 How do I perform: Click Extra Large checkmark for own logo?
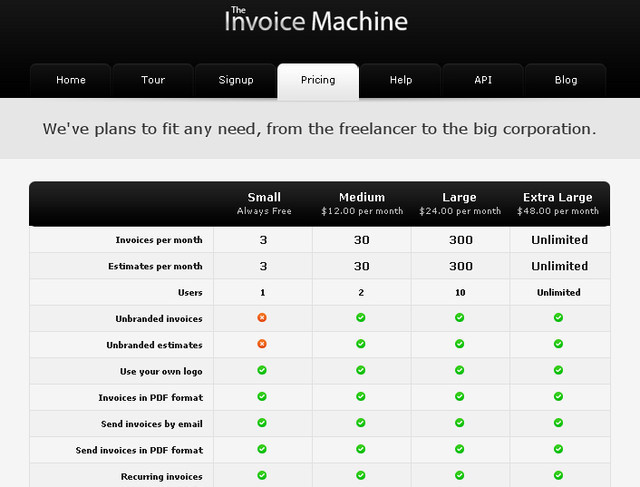(559, 370)
